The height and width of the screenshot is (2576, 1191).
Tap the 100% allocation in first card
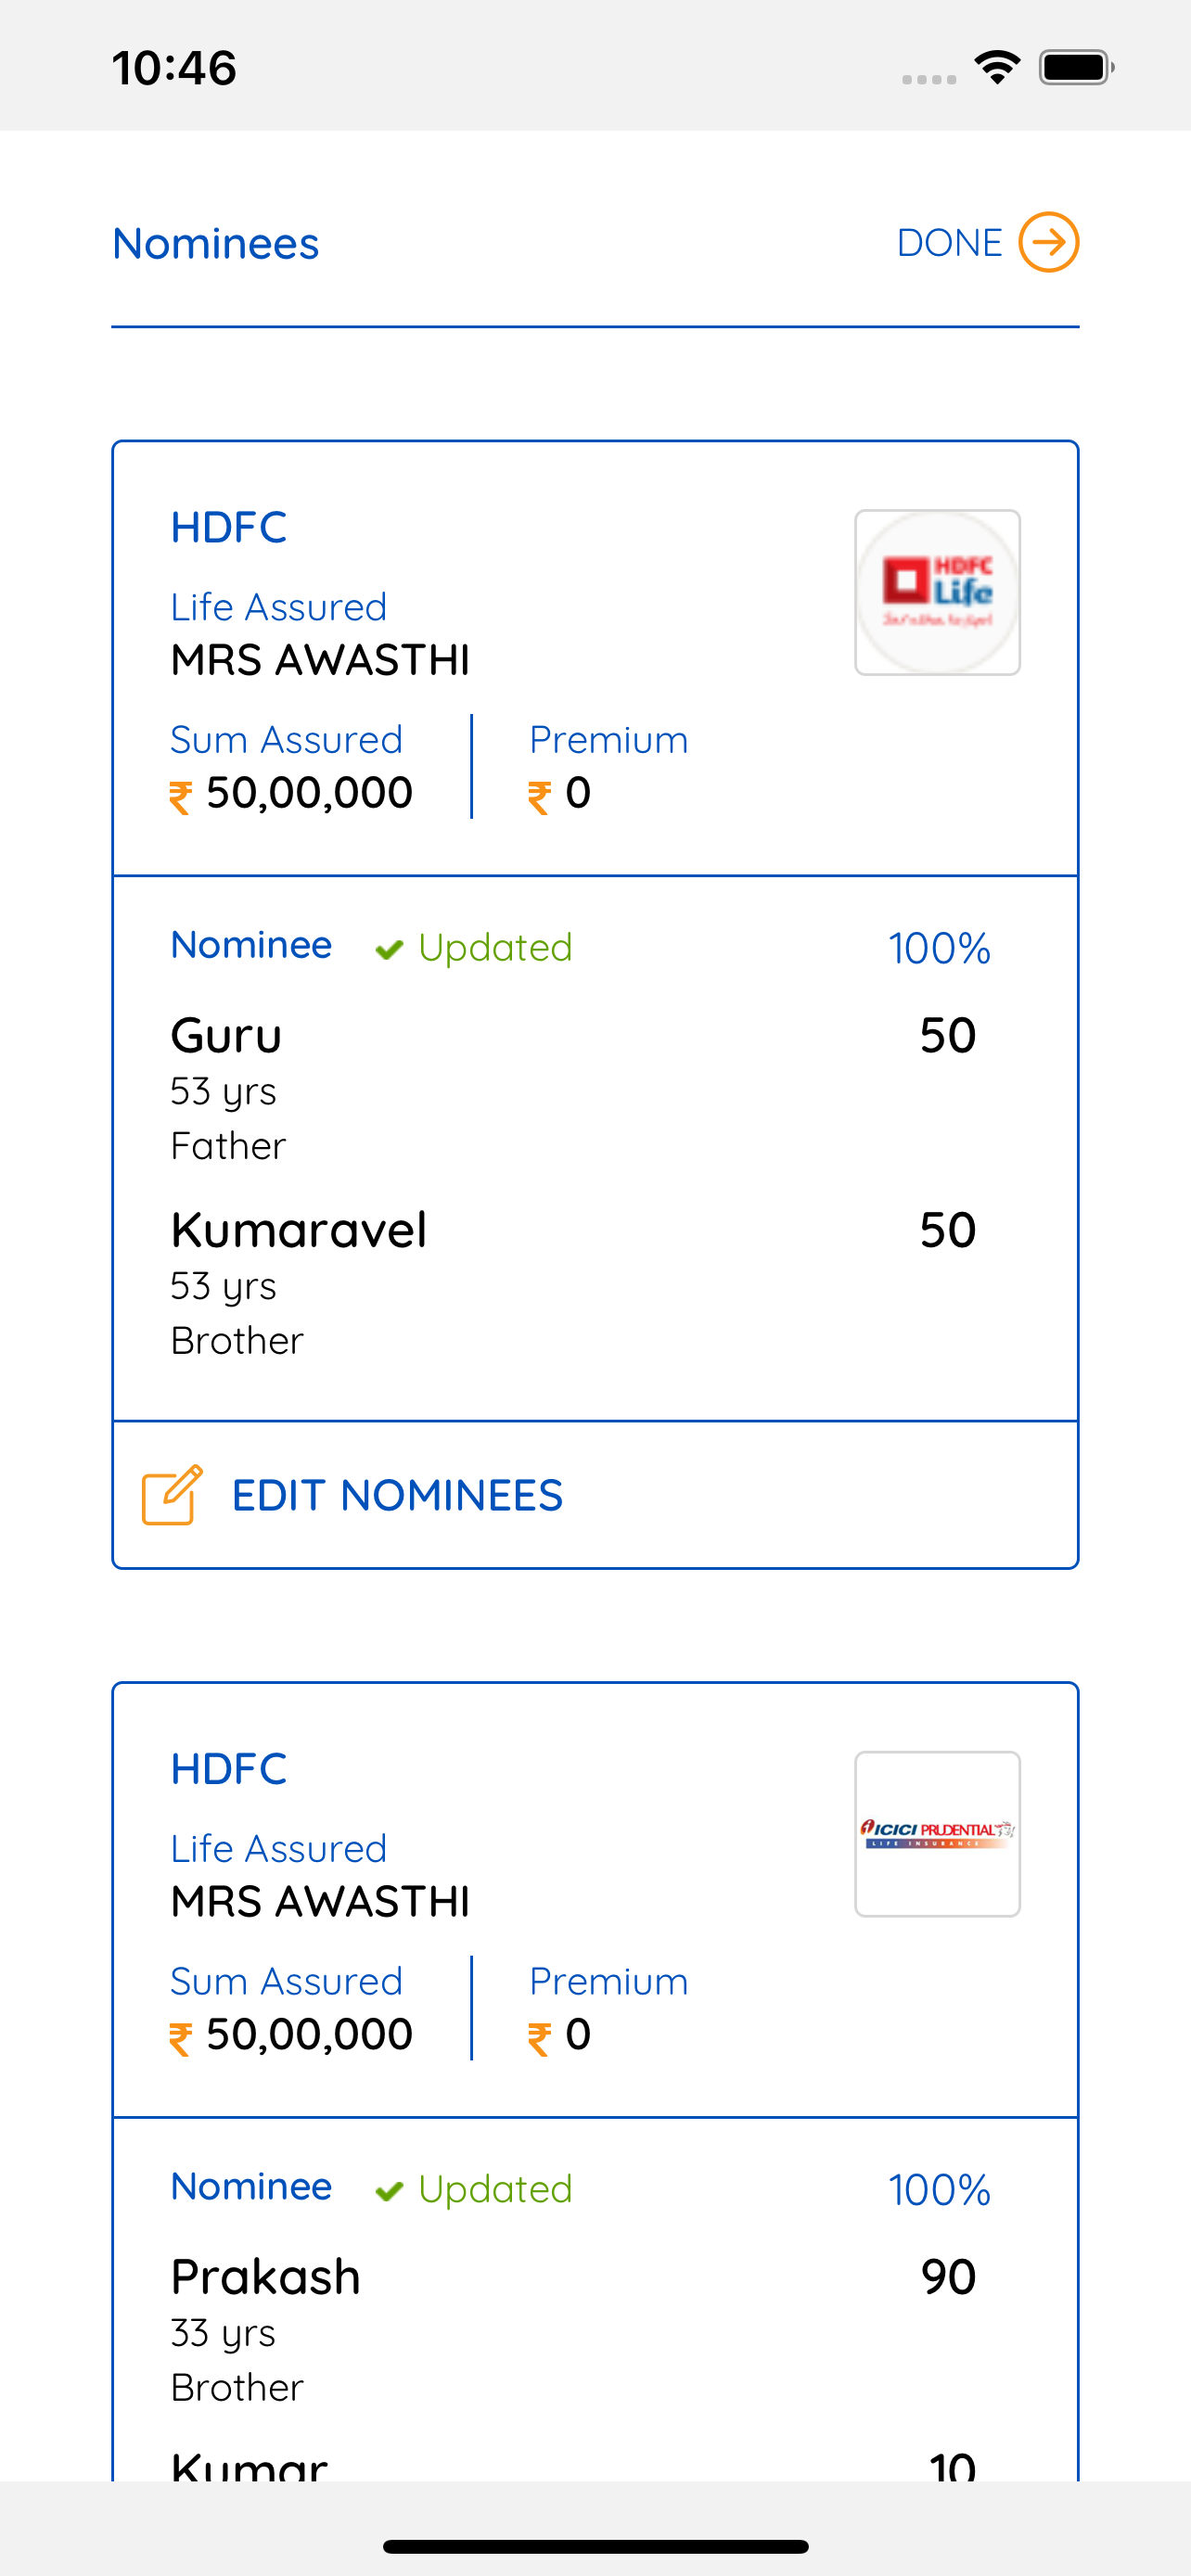pyautogui.click(x=939, y=948)
